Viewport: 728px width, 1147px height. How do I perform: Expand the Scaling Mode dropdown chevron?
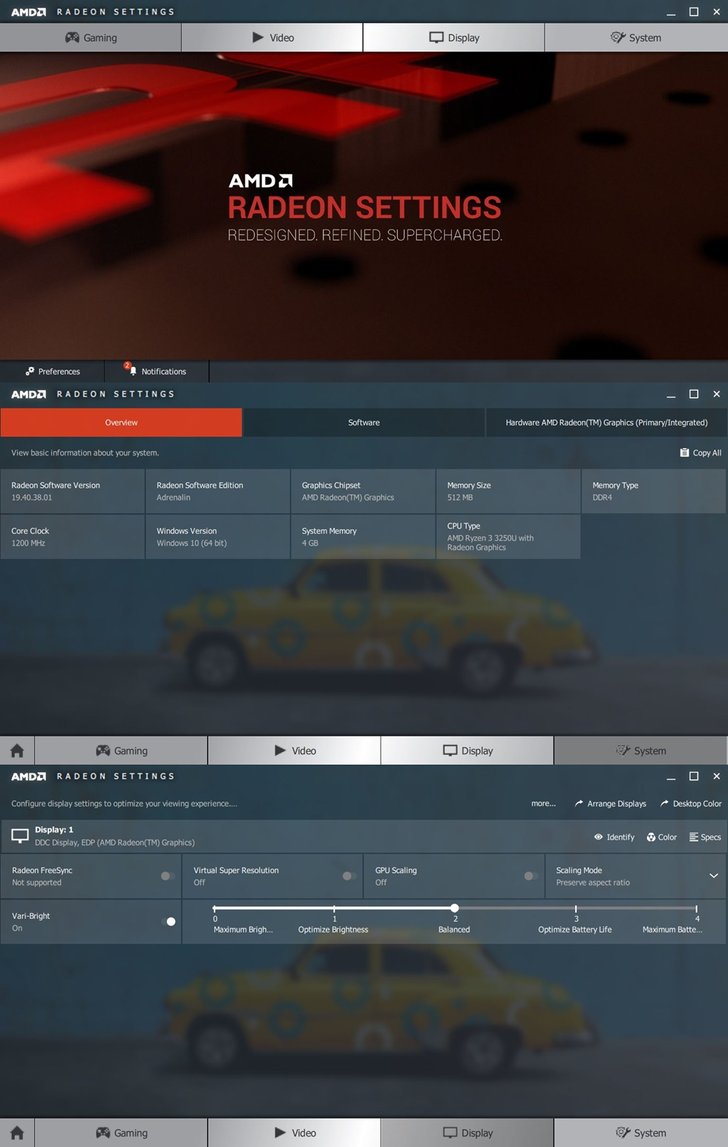pos(713,876)
